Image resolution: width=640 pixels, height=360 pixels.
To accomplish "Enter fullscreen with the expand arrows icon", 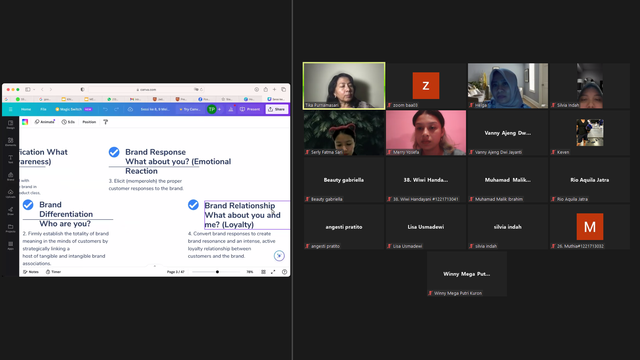I will coord(273,272).
